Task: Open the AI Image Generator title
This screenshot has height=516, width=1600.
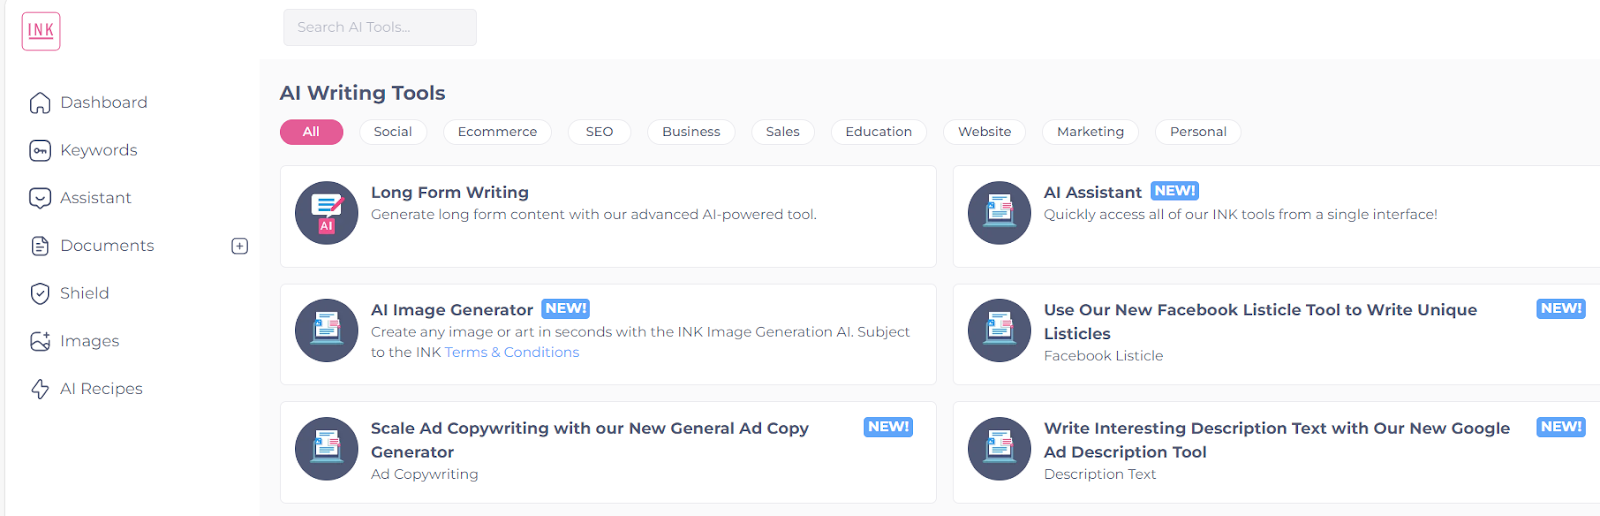Action: [452, 310]
